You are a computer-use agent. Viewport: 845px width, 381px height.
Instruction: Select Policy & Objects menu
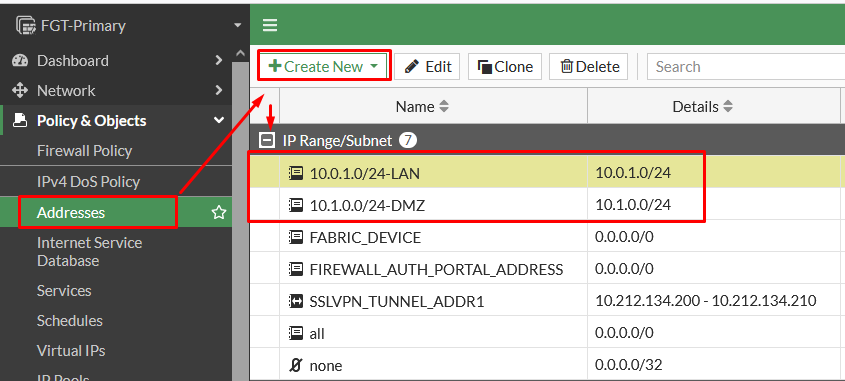click(x=92, y=121)
